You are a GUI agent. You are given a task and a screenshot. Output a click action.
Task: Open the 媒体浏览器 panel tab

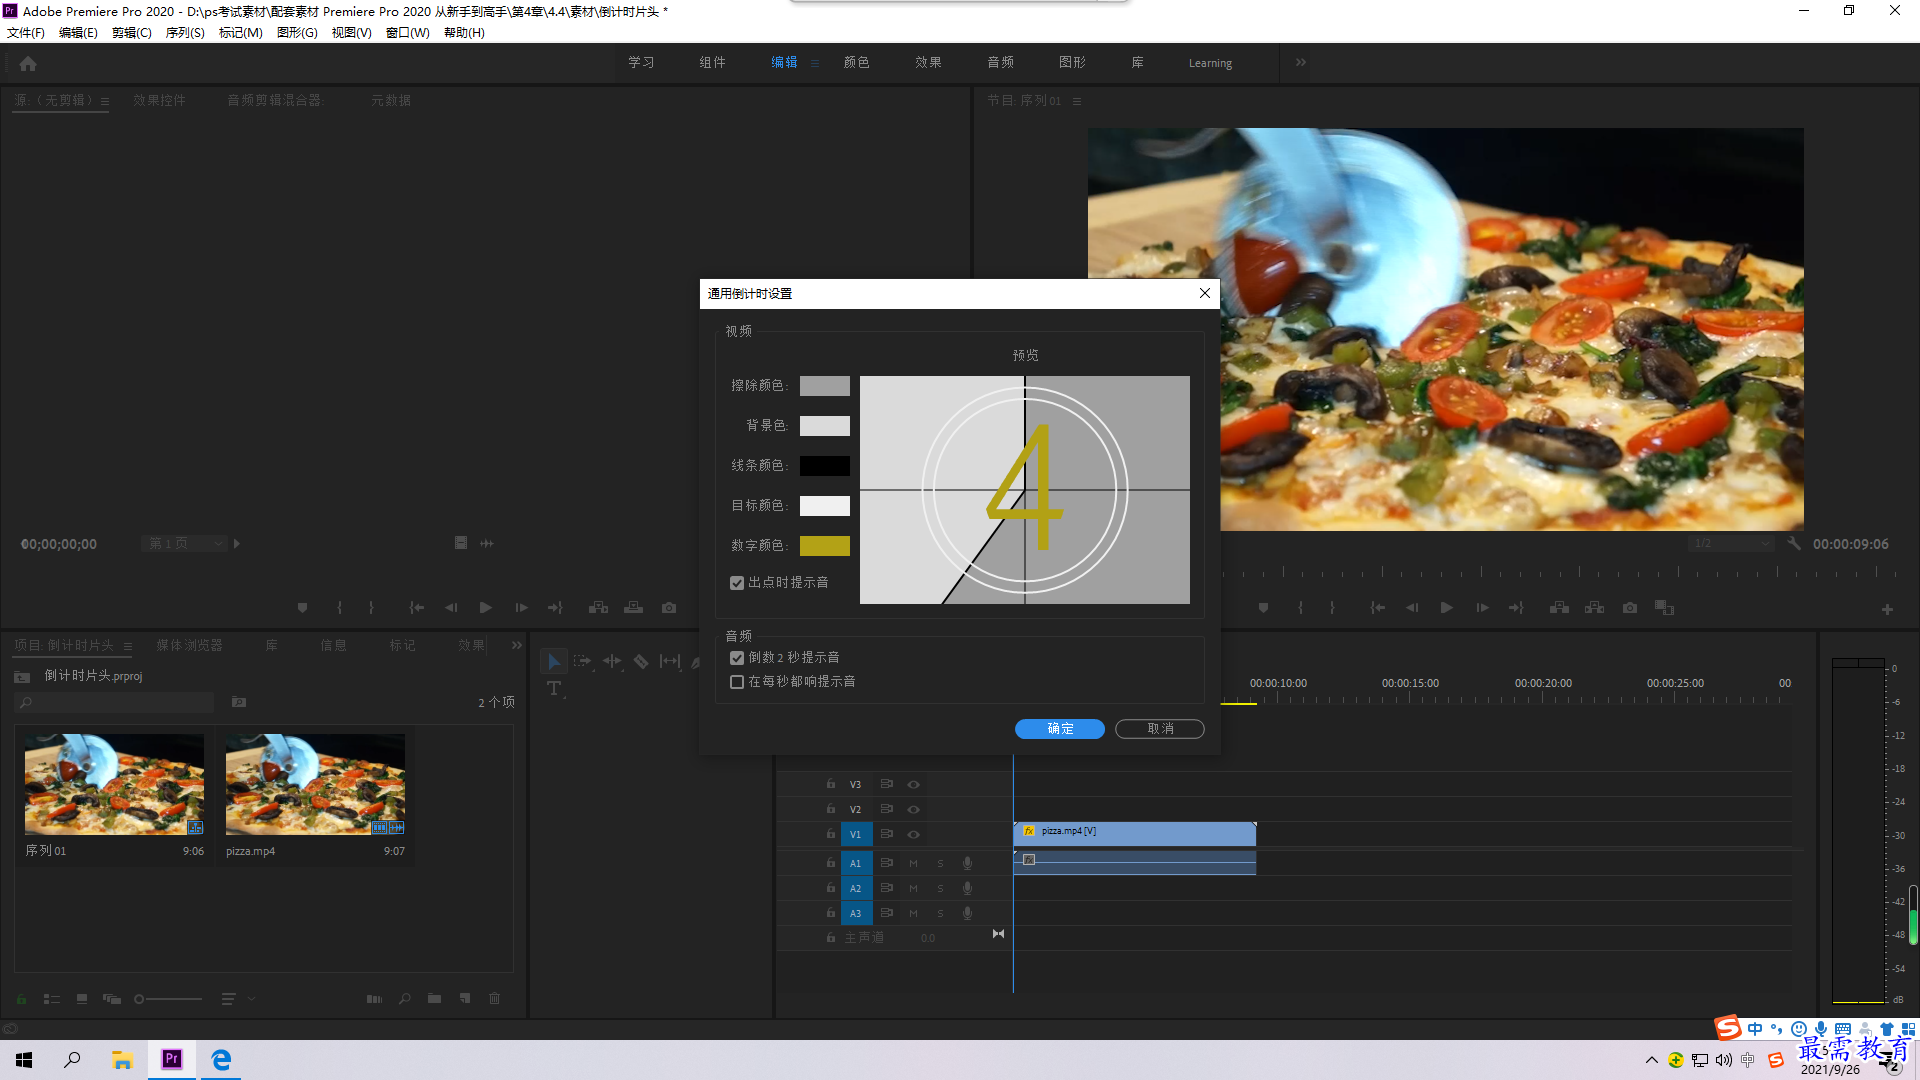click(189, 646)
